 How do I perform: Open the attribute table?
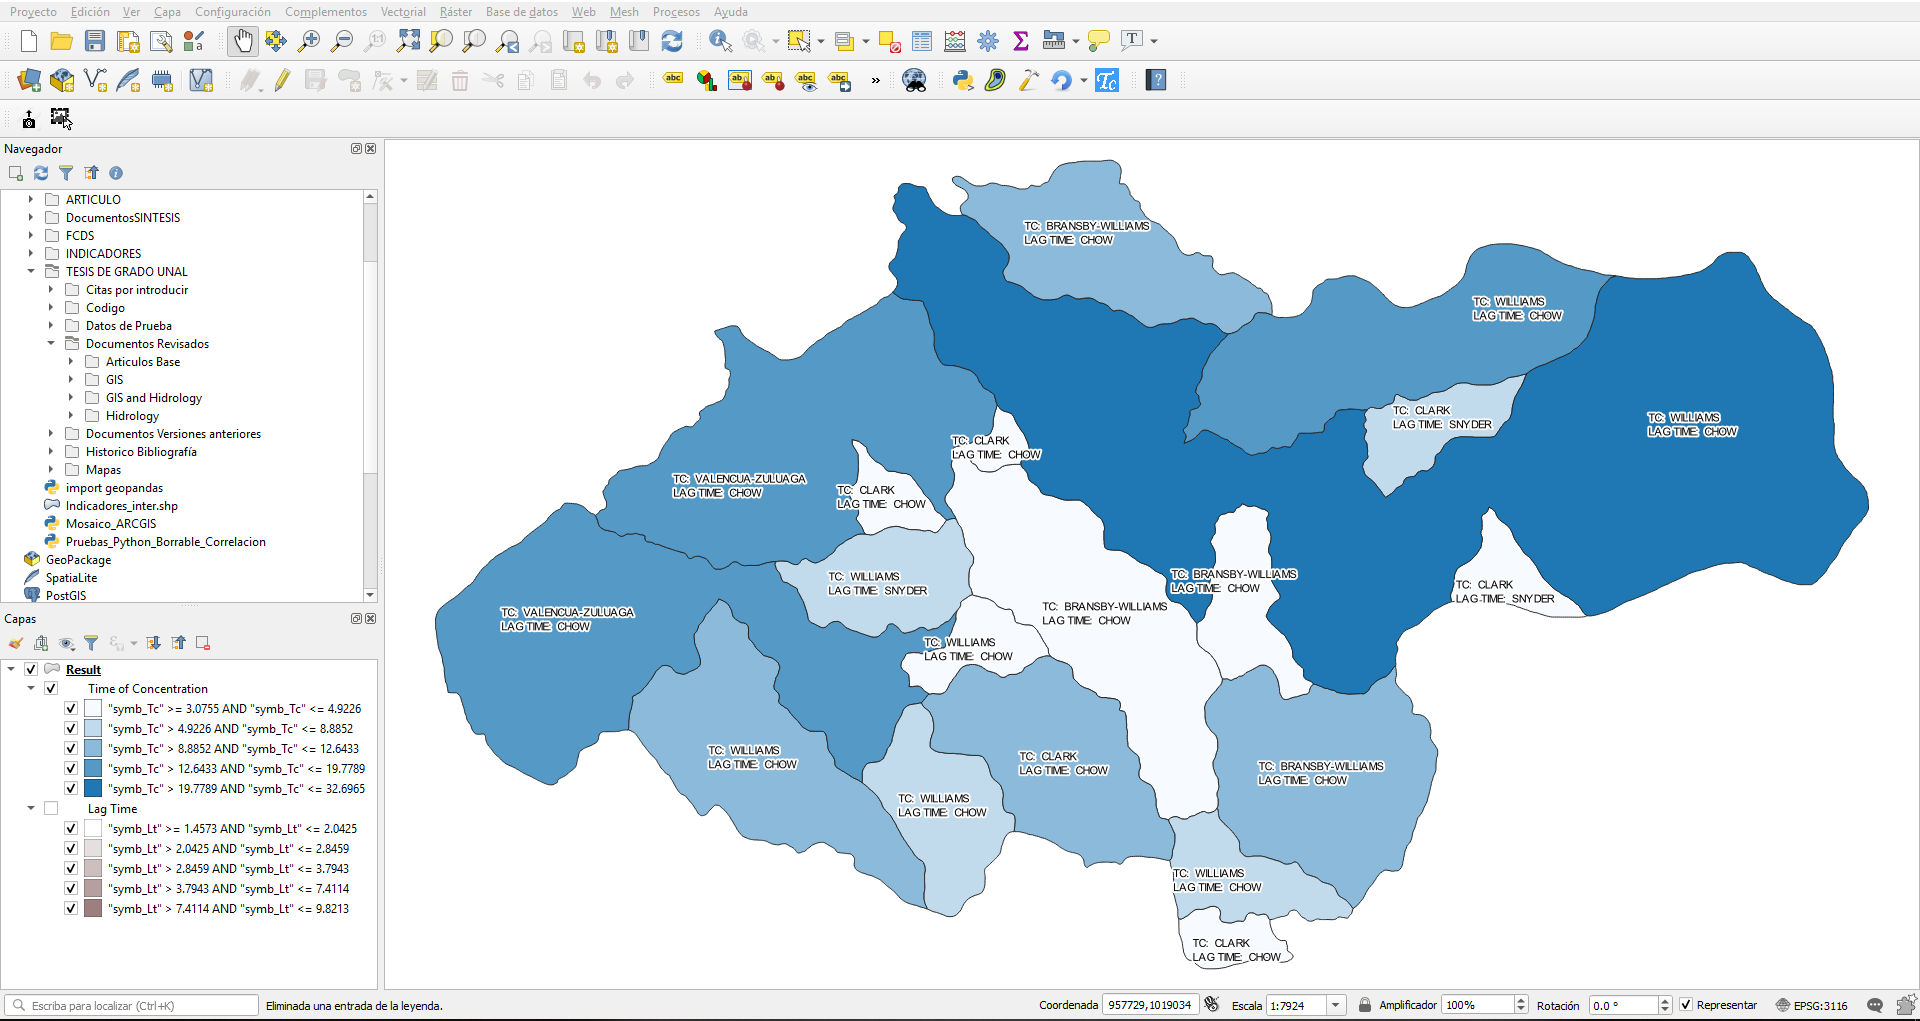click(922, 41)
